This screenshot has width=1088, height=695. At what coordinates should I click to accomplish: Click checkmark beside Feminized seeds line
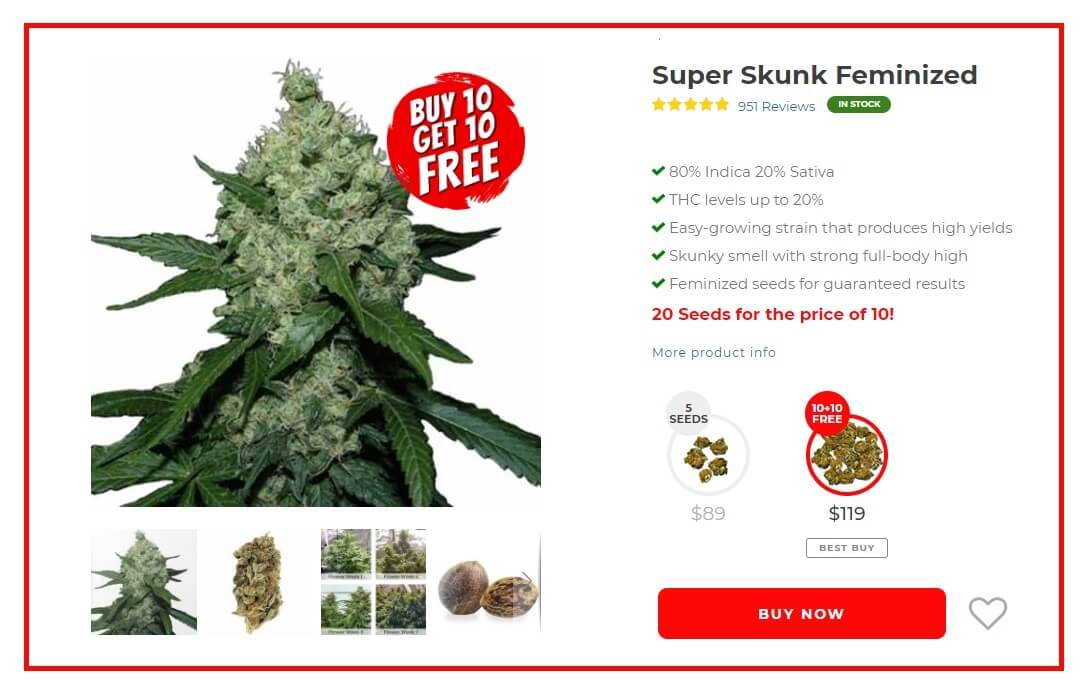tap(658, 283)
